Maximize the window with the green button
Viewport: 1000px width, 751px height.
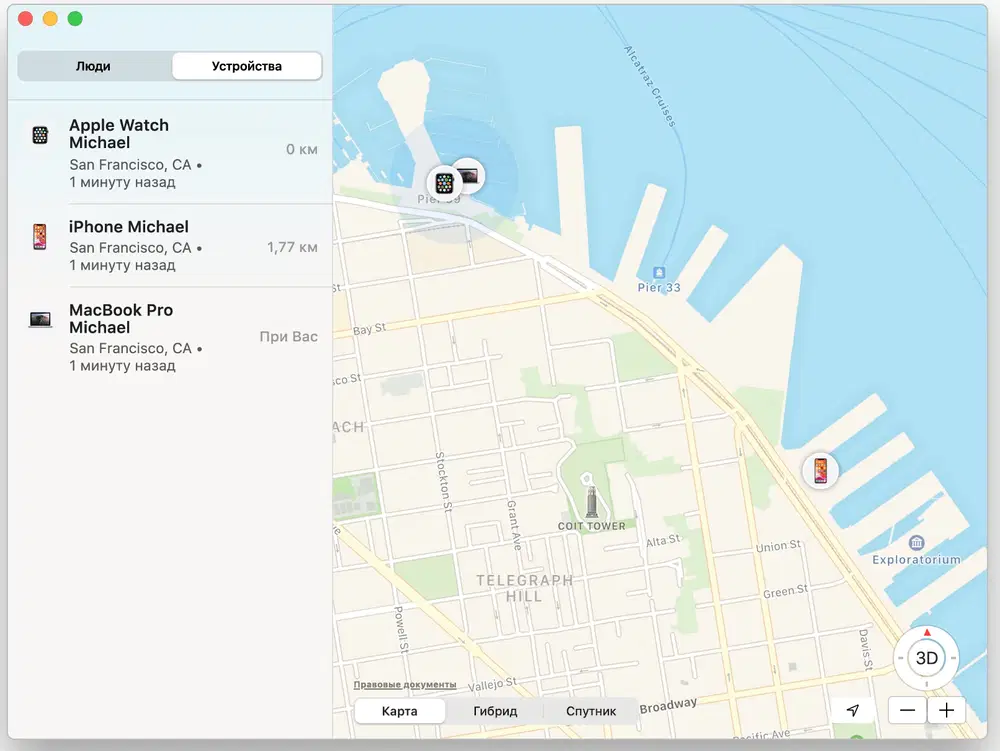[x=75, y=18]
